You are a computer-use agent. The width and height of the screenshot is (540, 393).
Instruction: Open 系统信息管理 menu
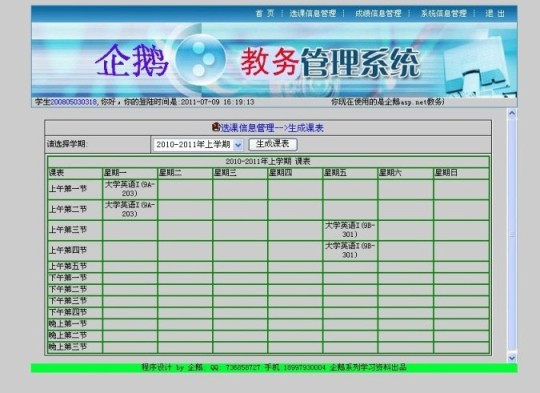[444, 13]
